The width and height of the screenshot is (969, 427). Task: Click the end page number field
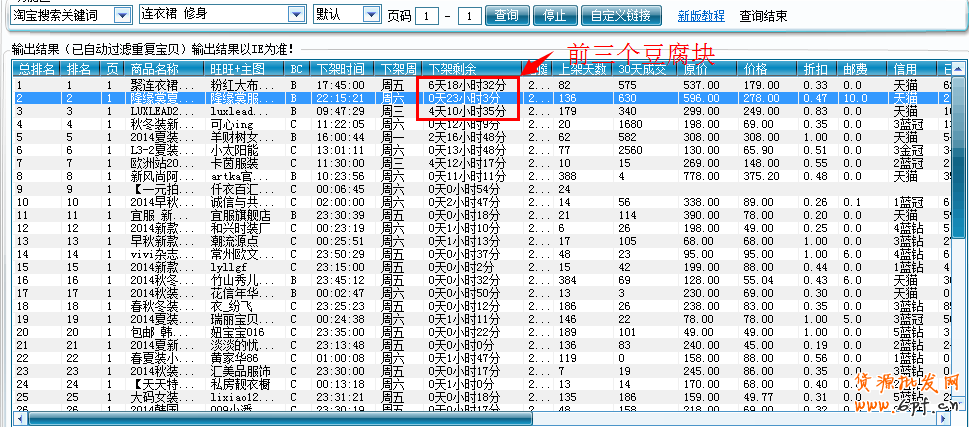click(470, 15)
